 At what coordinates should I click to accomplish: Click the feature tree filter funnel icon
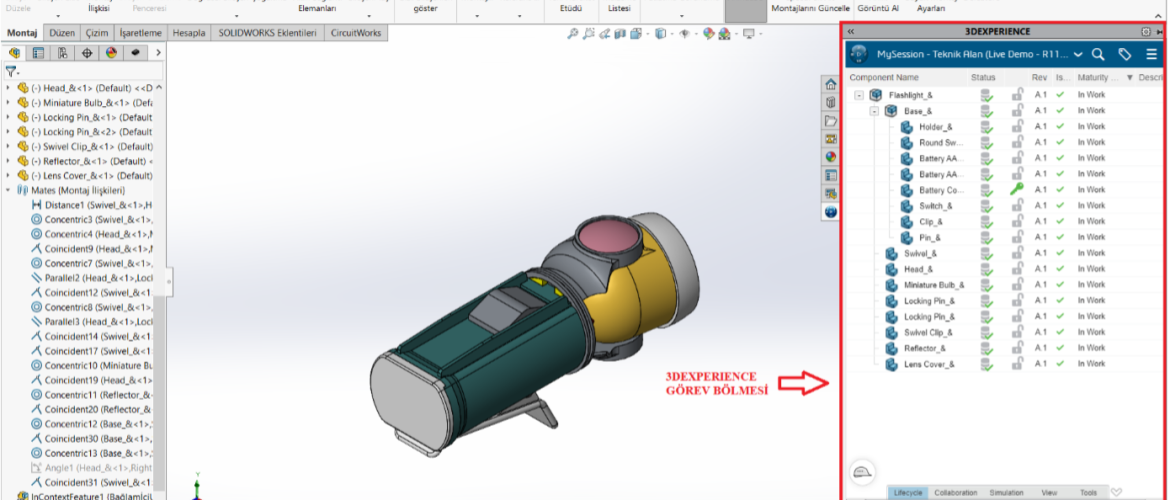tap(11, 72)
